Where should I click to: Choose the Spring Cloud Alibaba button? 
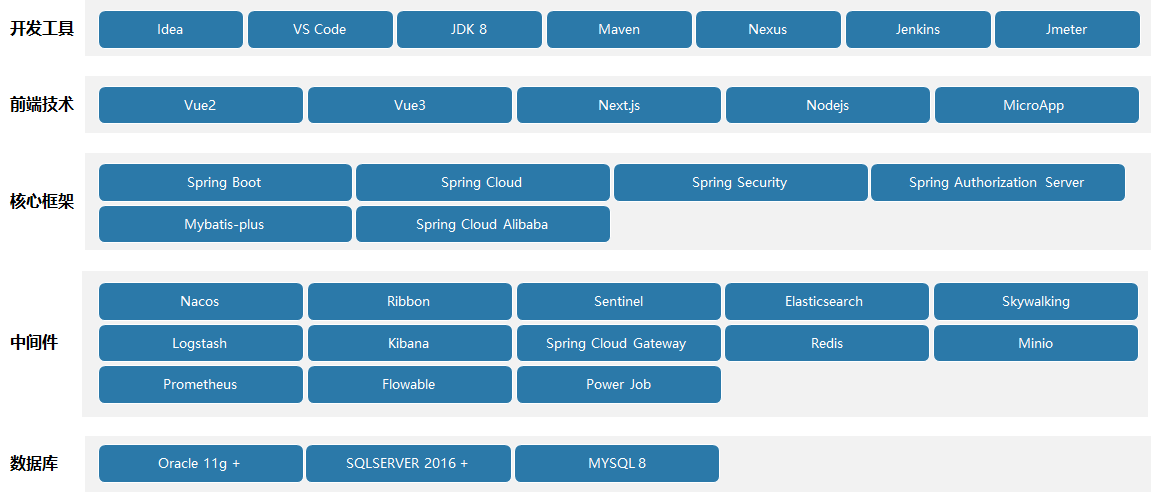point(482,224)
